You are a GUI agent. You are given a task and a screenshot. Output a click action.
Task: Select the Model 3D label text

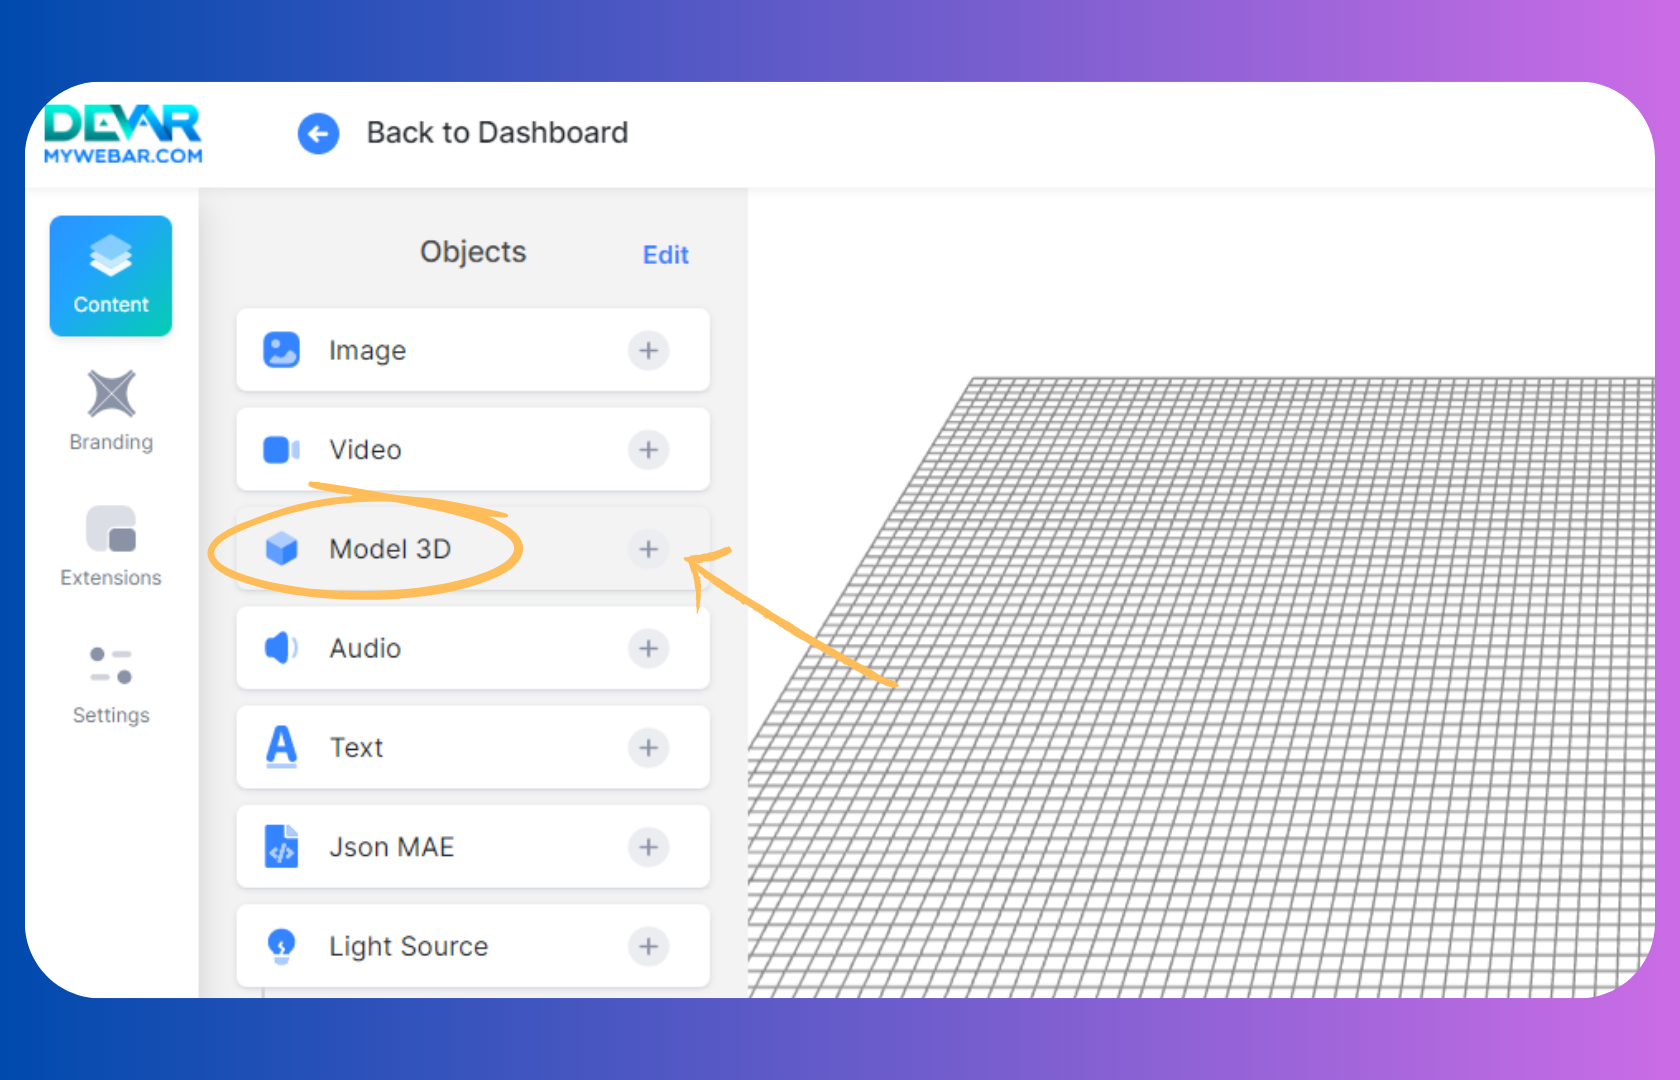point(390,549)
